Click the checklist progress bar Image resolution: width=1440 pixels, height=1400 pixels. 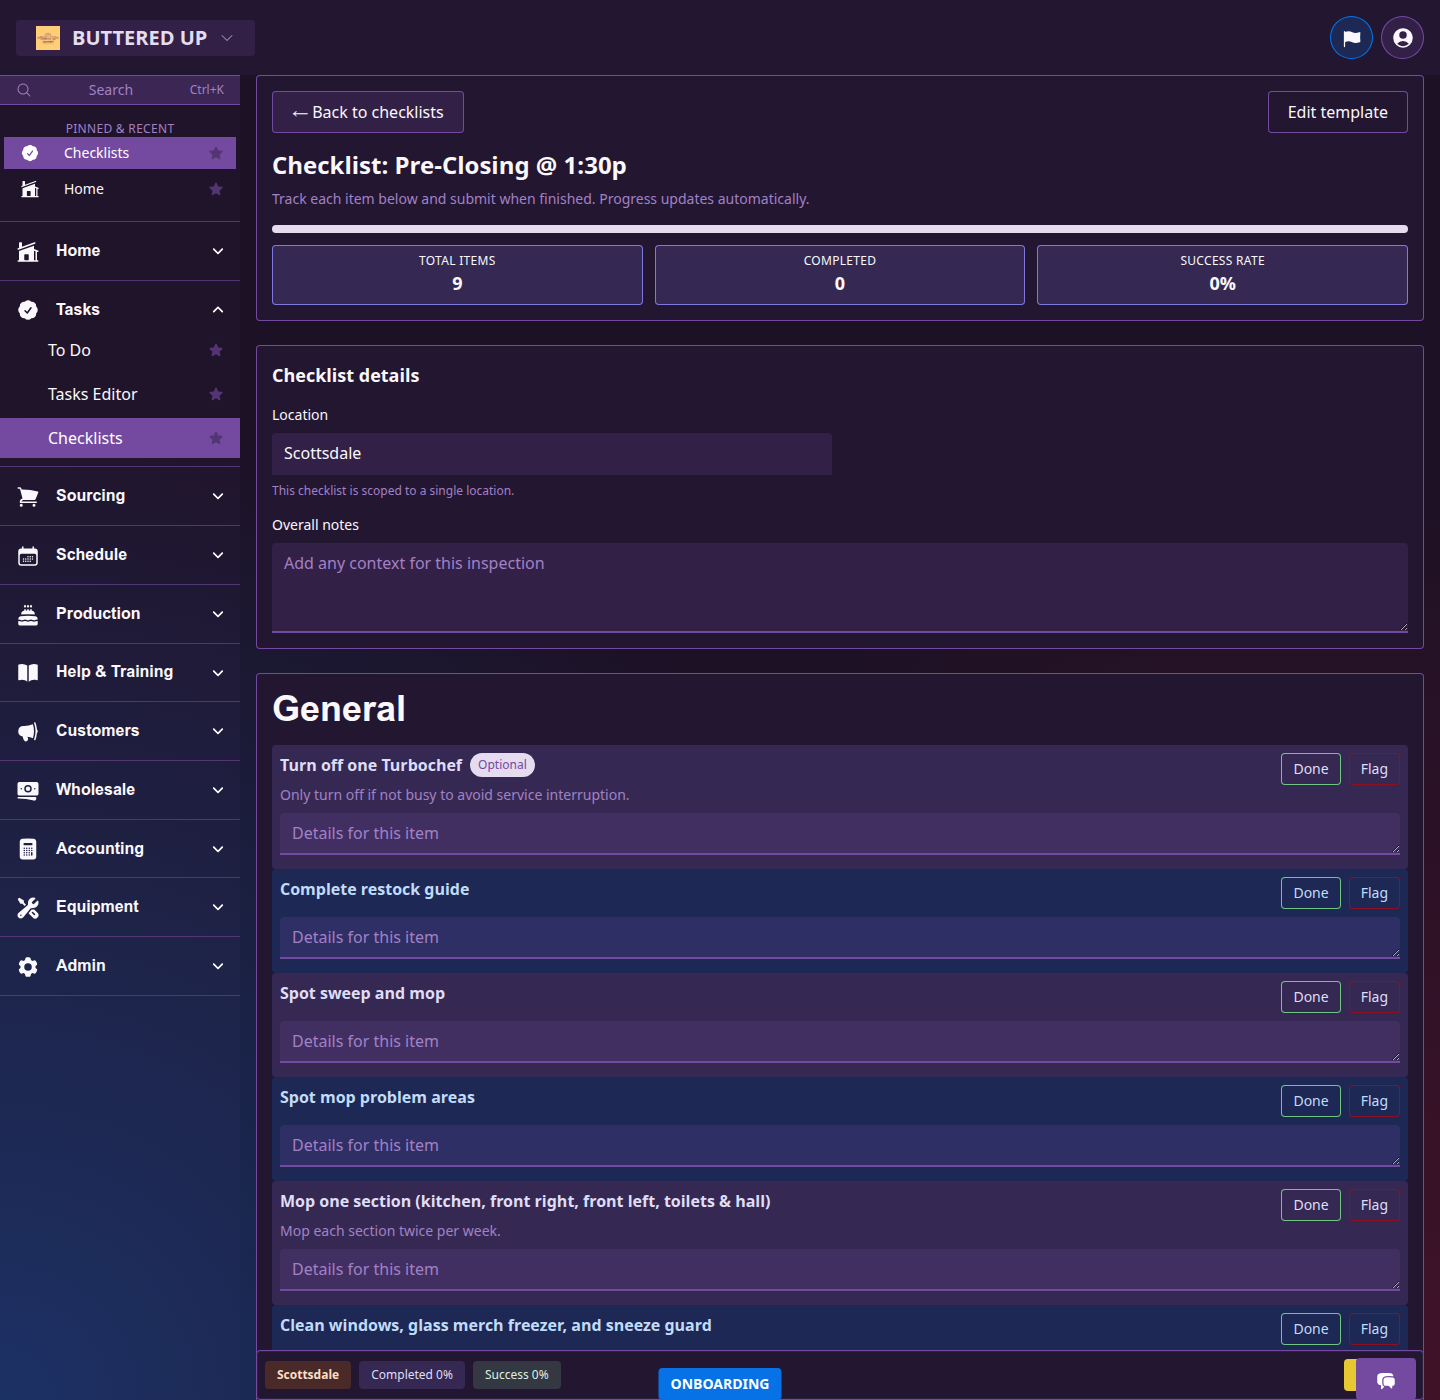click(x=840, y=229)
